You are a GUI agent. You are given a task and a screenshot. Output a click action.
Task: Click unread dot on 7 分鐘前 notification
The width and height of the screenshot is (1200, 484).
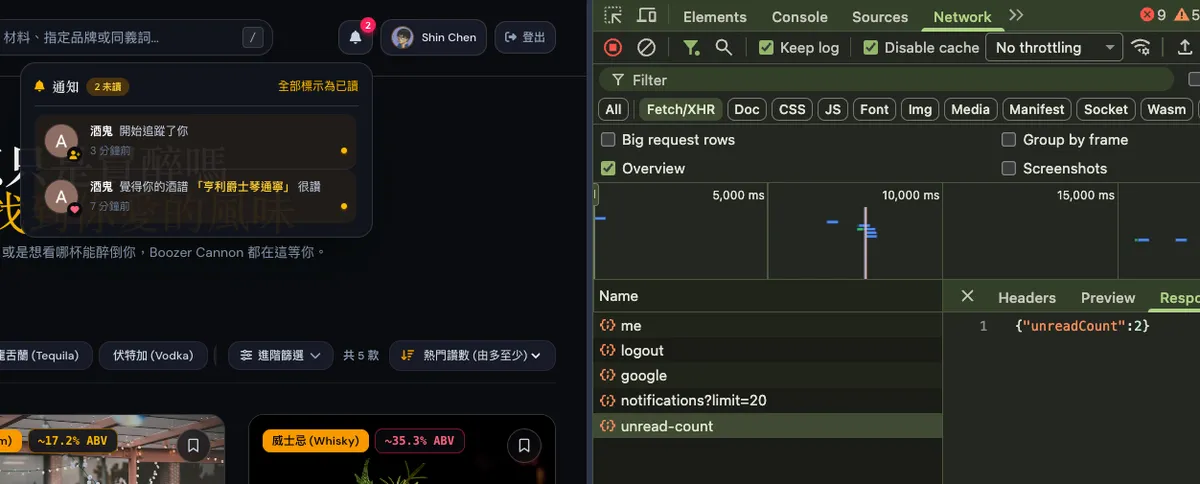(x=344, y=207)
